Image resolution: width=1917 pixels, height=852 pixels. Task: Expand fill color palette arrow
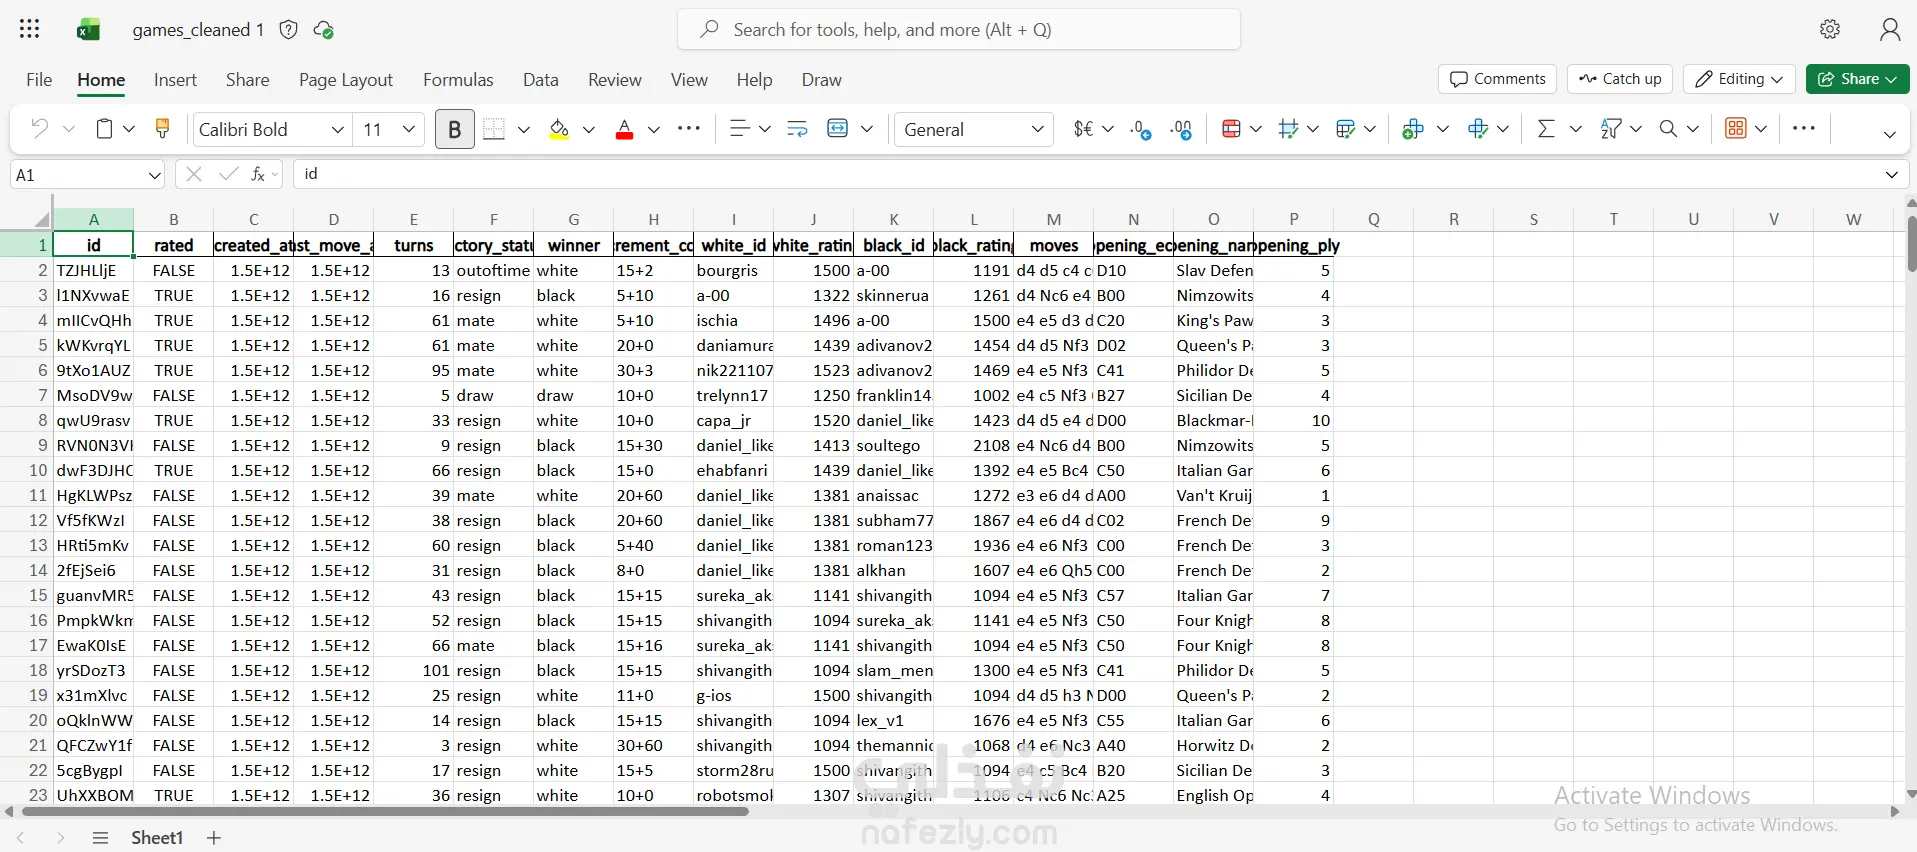coord(589,129)
